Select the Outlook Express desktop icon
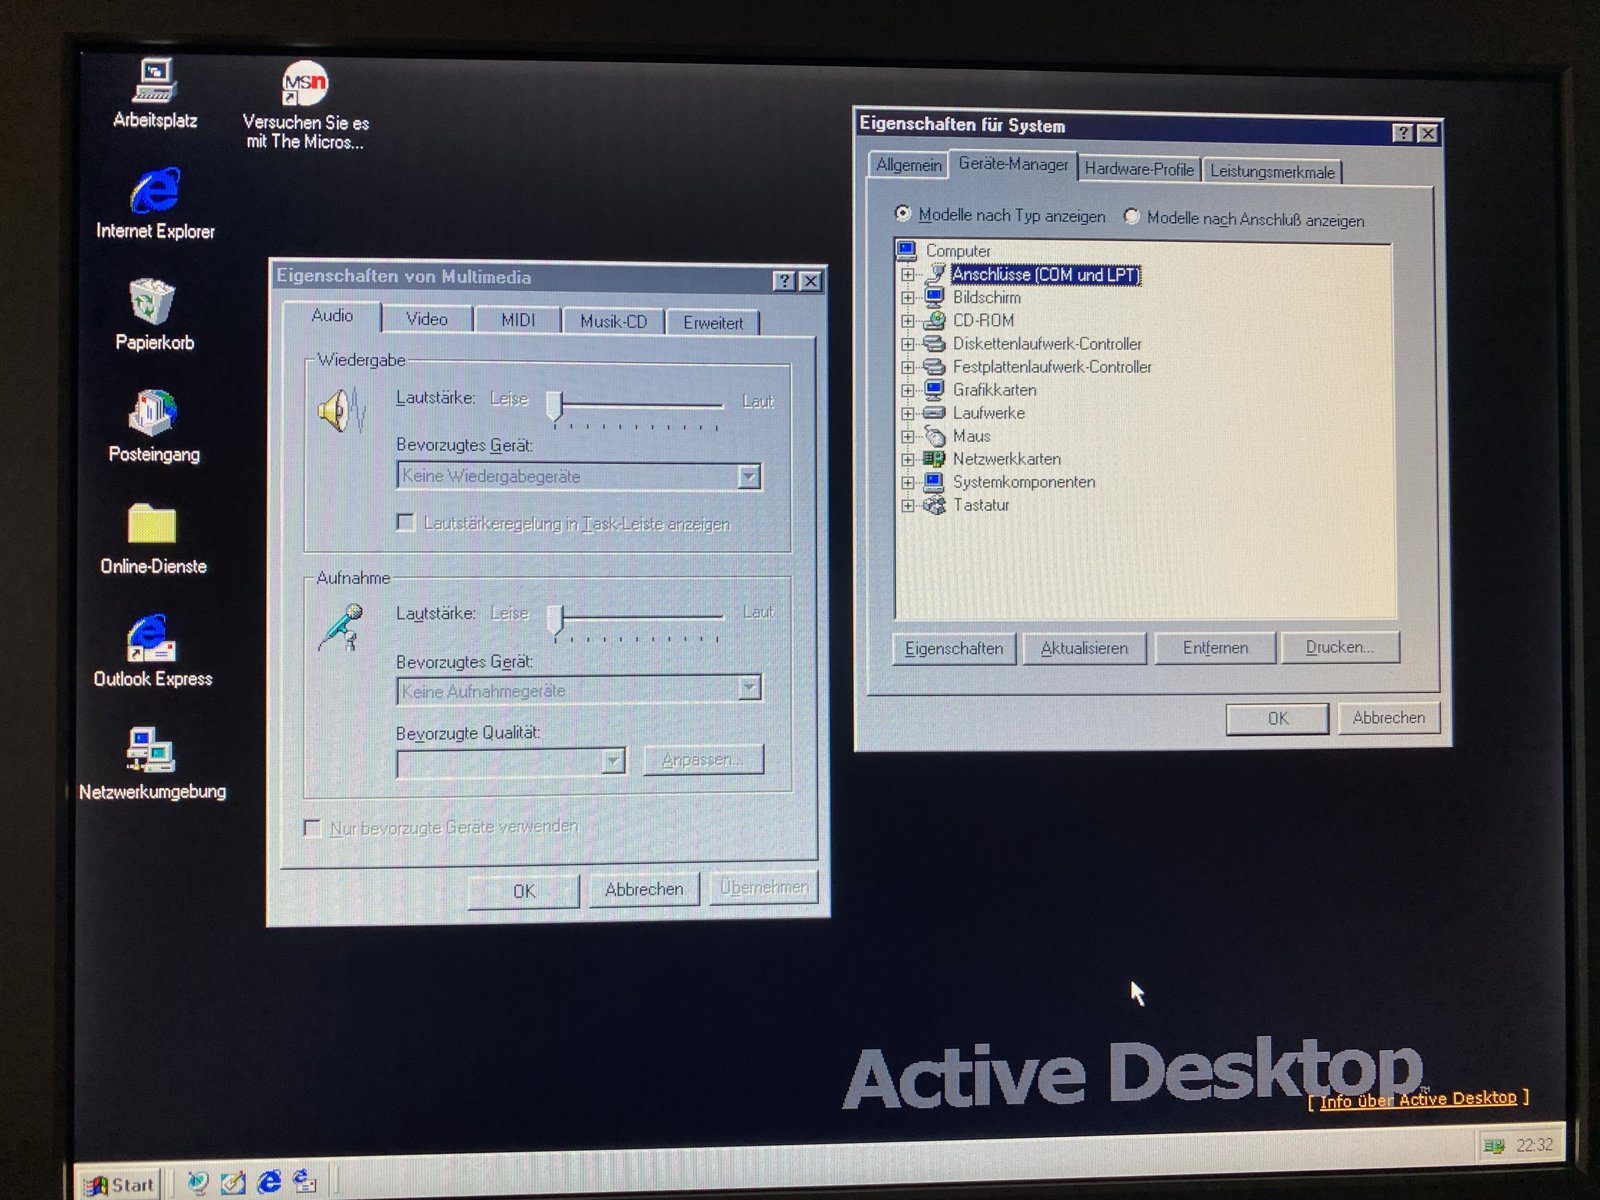Image resolution: width=1600 pixels, height=1200 pixels. (x=152, y=651)
